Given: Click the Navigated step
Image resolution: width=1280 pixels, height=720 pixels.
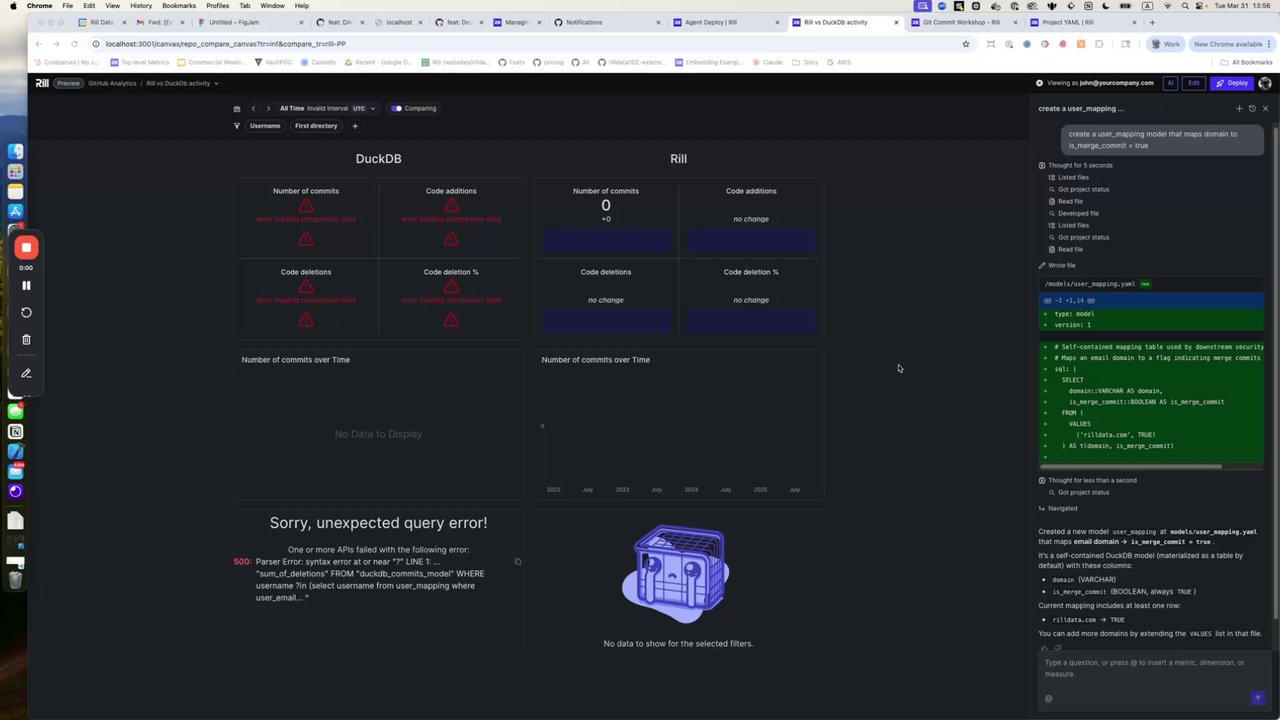Looking at the screenshot, I should pos(1057,508).
